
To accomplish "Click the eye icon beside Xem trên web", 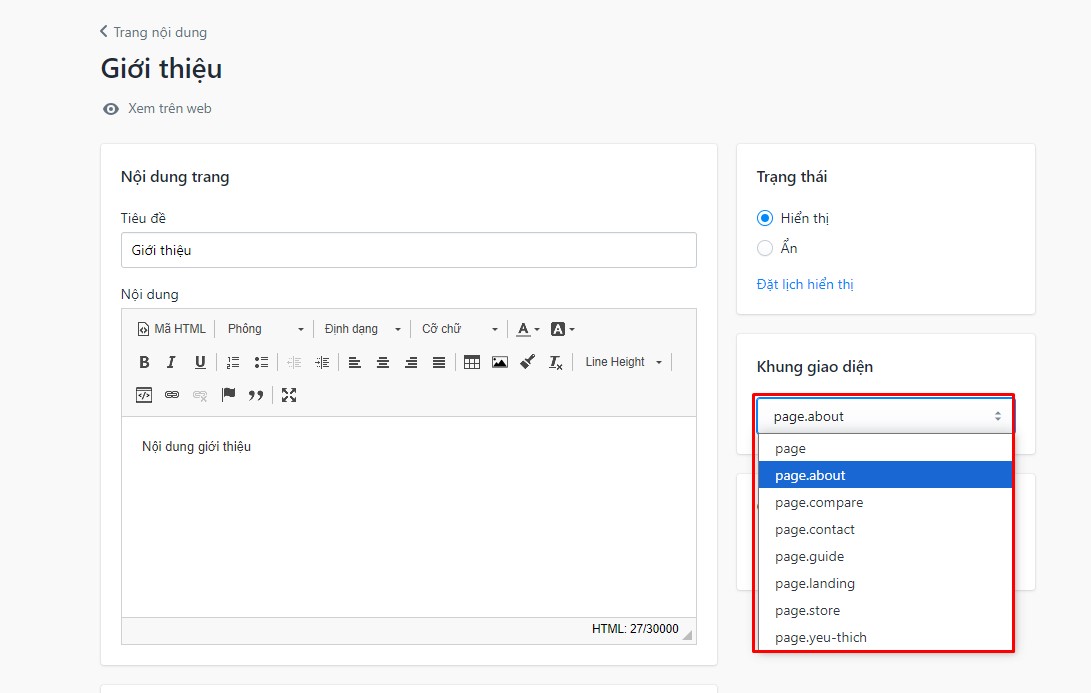I will [x=111, y=109].
